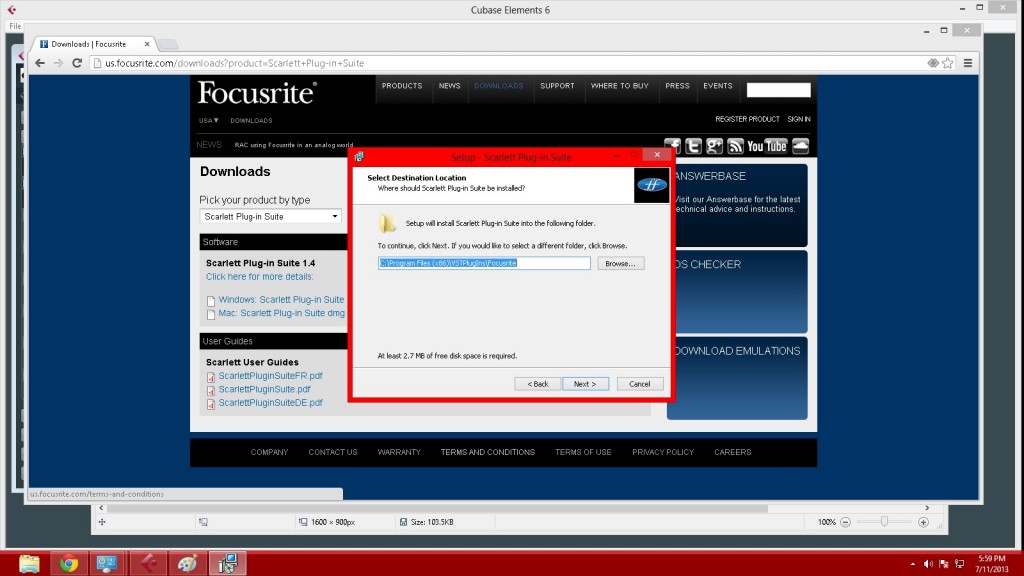The height and width of the screenshot is (576, 1024).
Task: Click COMPANY in the footer
Action: click(269, 452)
